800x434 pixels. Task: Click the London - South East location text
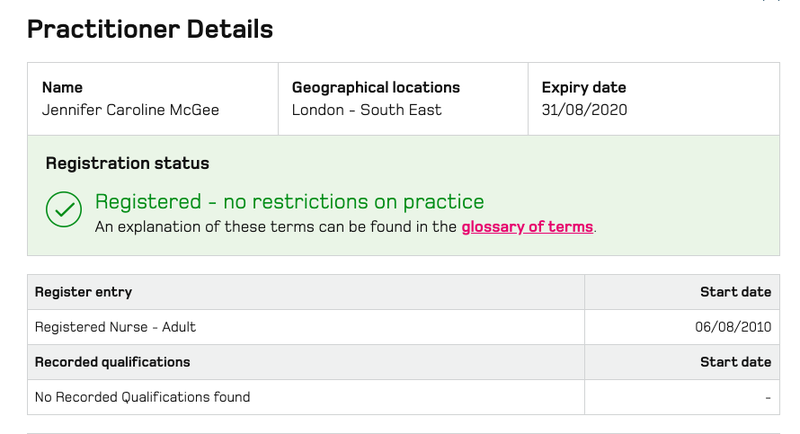(366, 110)
